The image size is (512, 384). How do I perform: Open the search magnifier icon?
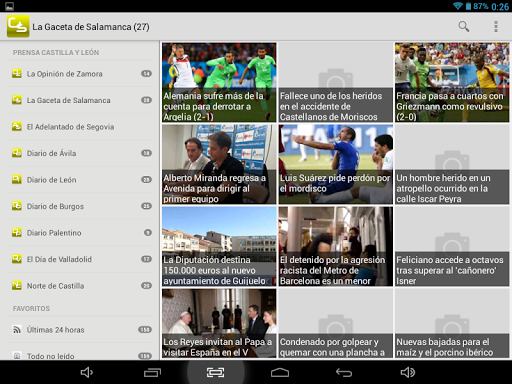click(464, 26)
